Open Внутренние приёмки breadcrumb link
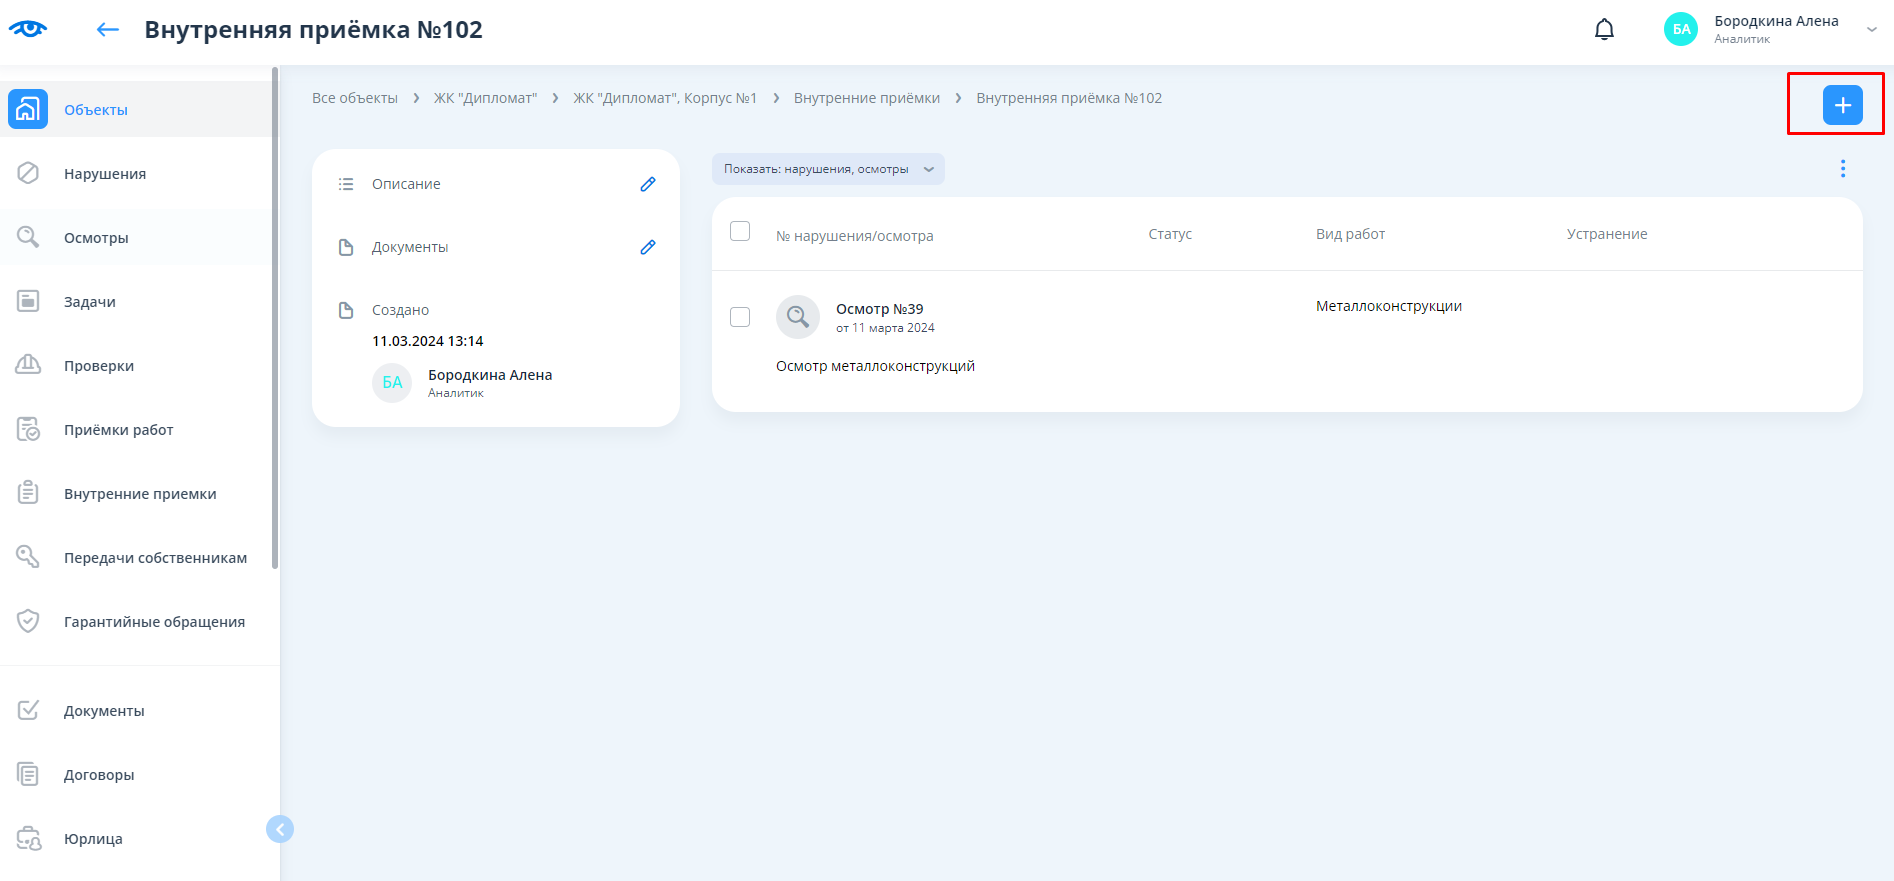 pyautogui.click(x=866, y=98)
